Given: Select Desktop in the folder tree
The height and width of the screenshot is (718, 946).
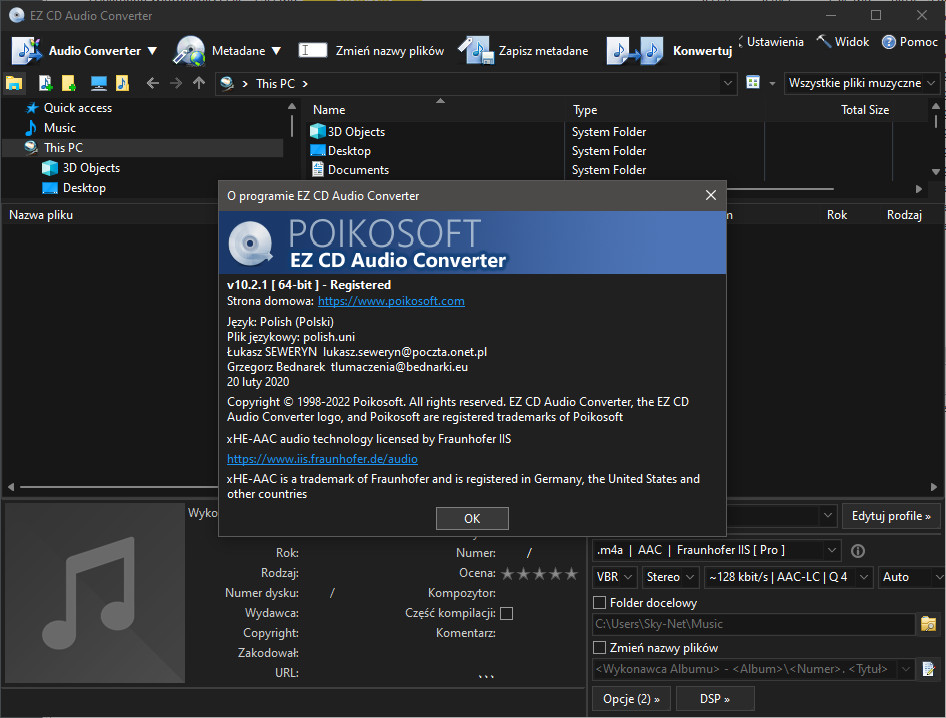Looking at the screenshot, I should pyautogui.click(x=84, y=188).
